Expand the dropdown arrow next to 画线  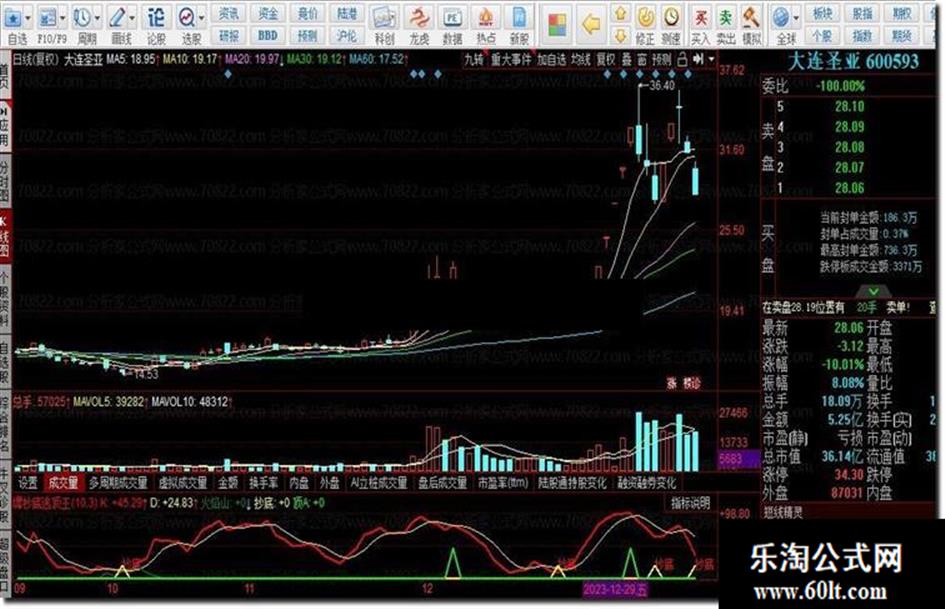(132, 19)
